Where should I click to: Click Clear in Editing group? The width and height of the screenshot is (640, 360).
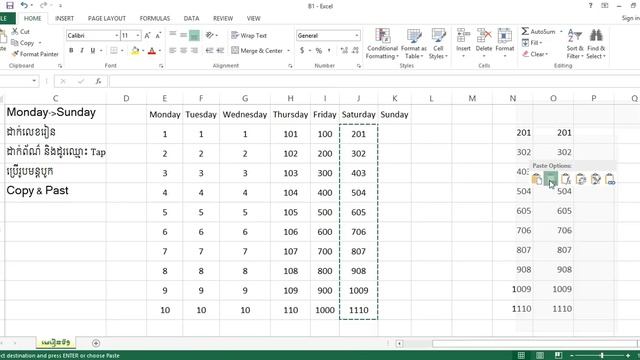(x=535, y=54)
